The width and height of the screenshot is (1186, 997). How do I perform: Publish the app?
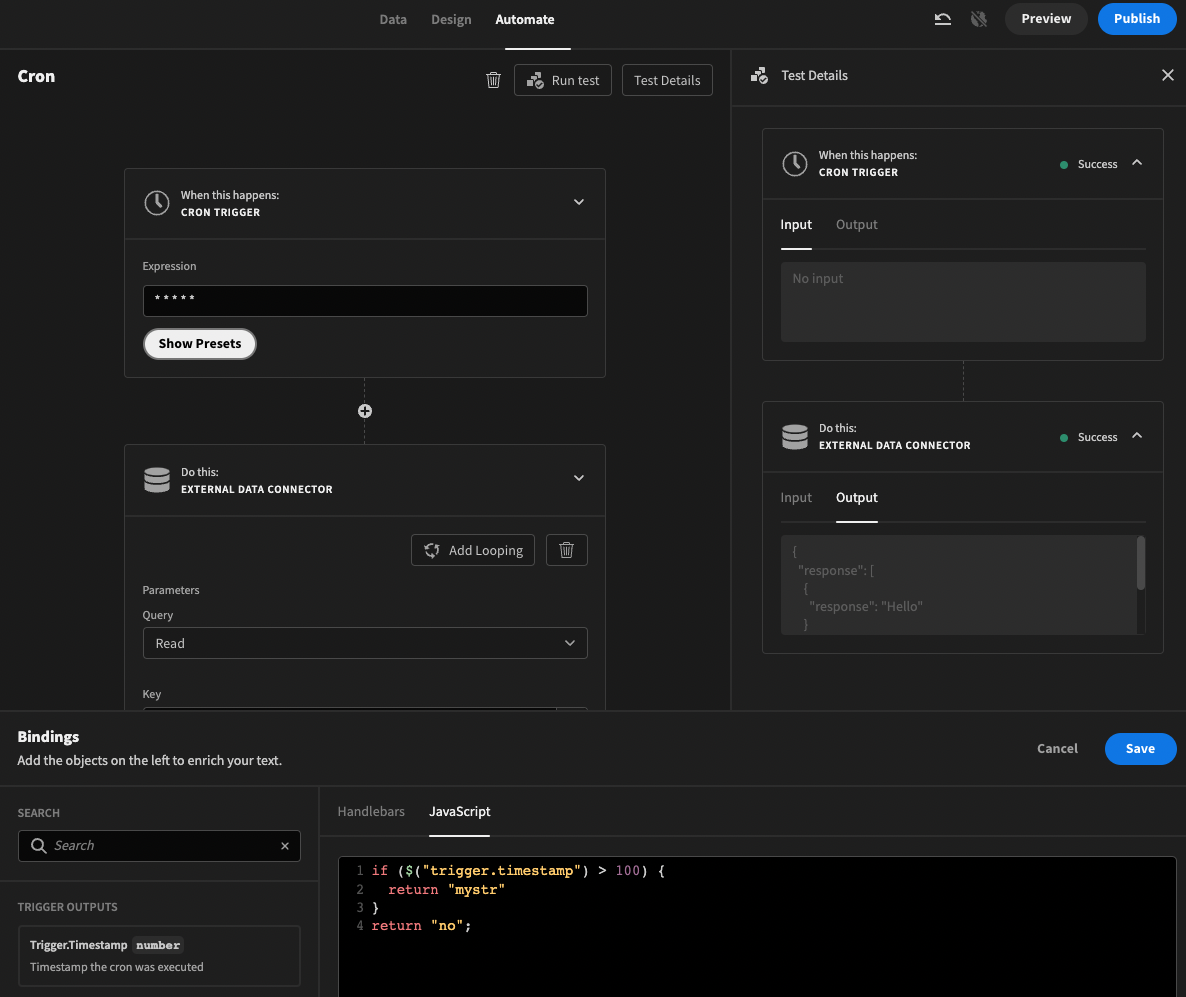click(1137, 19)
